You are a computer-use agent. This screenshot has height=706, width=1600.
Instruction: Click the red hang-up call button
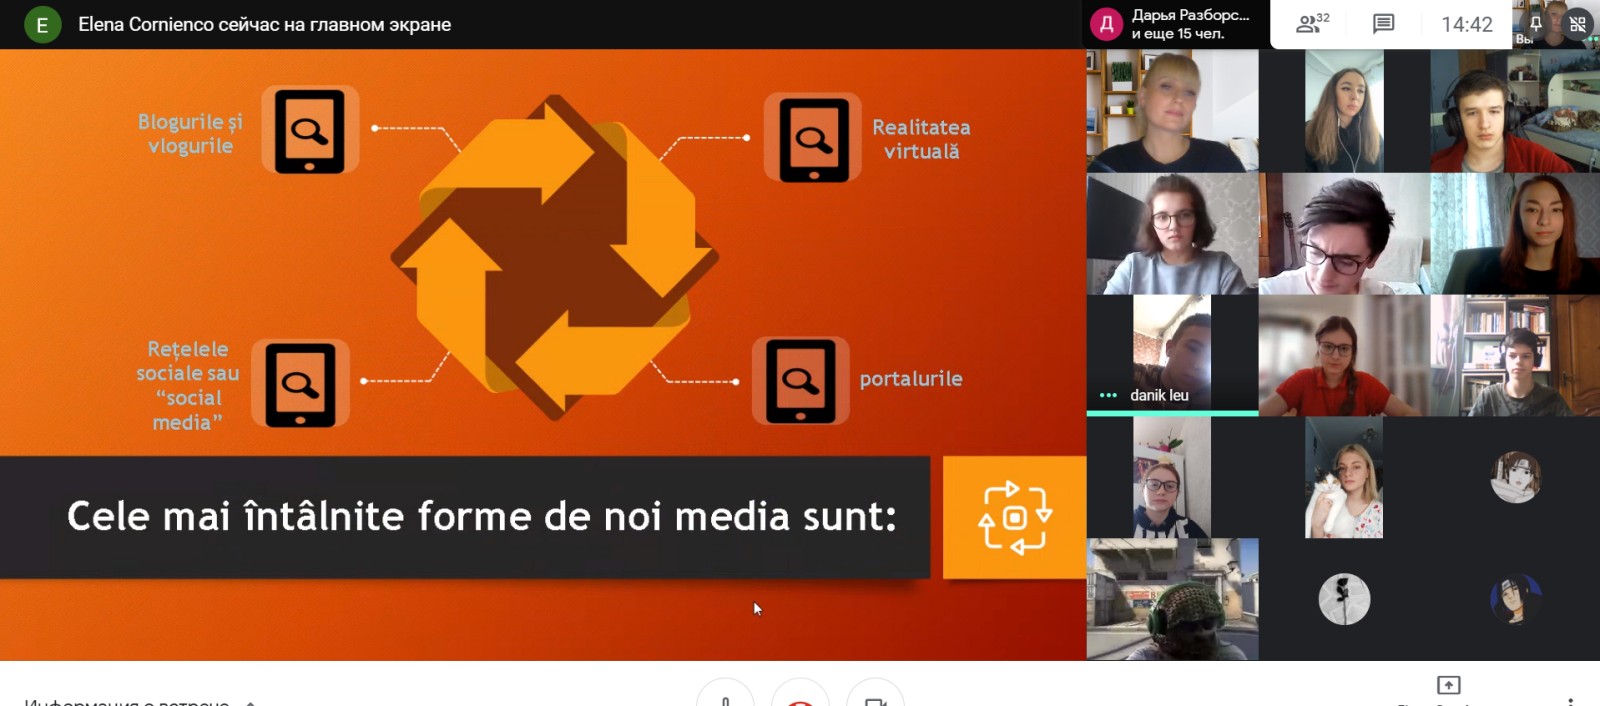pyautogui.click(x=800, y=695)
